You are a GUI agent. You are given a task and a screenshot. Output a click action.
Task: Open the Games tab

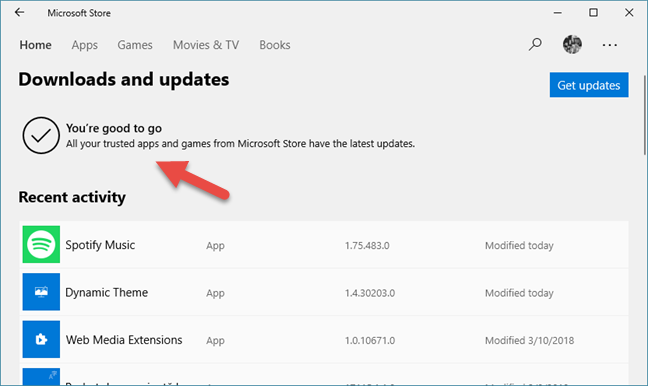(135, 45)
